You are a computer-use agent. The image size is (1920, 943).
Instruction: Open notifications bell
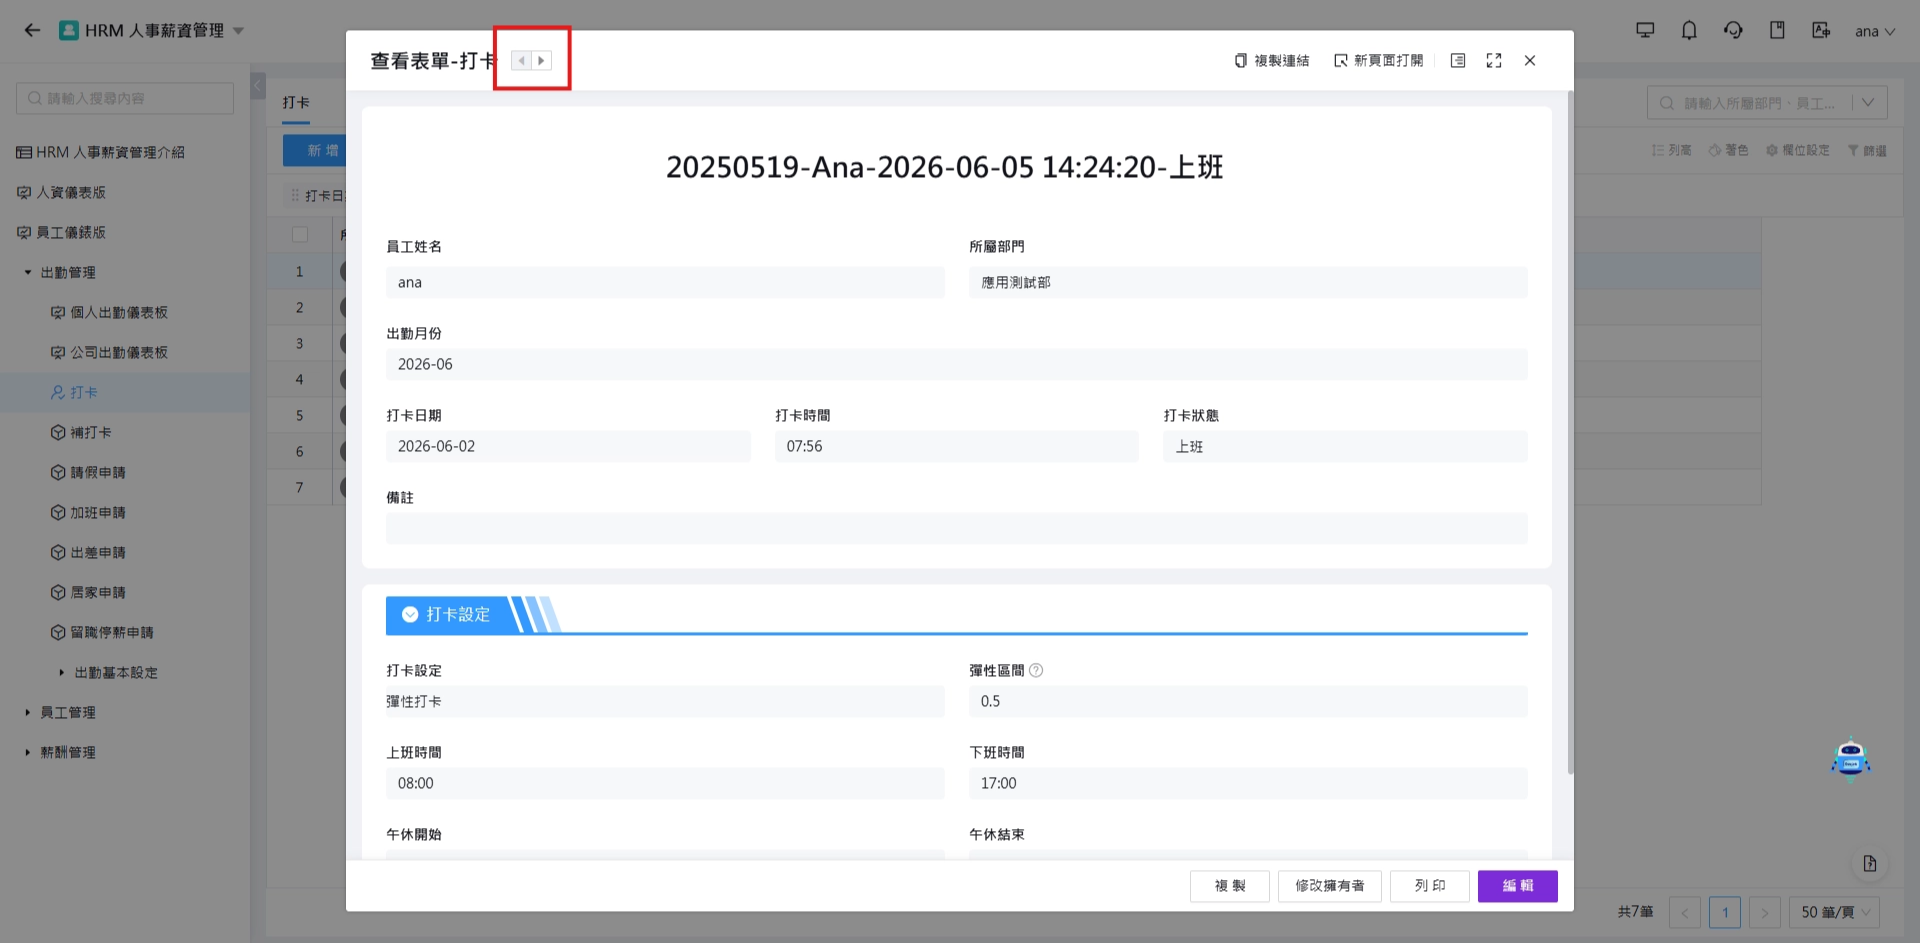[x=1689, y=30]
